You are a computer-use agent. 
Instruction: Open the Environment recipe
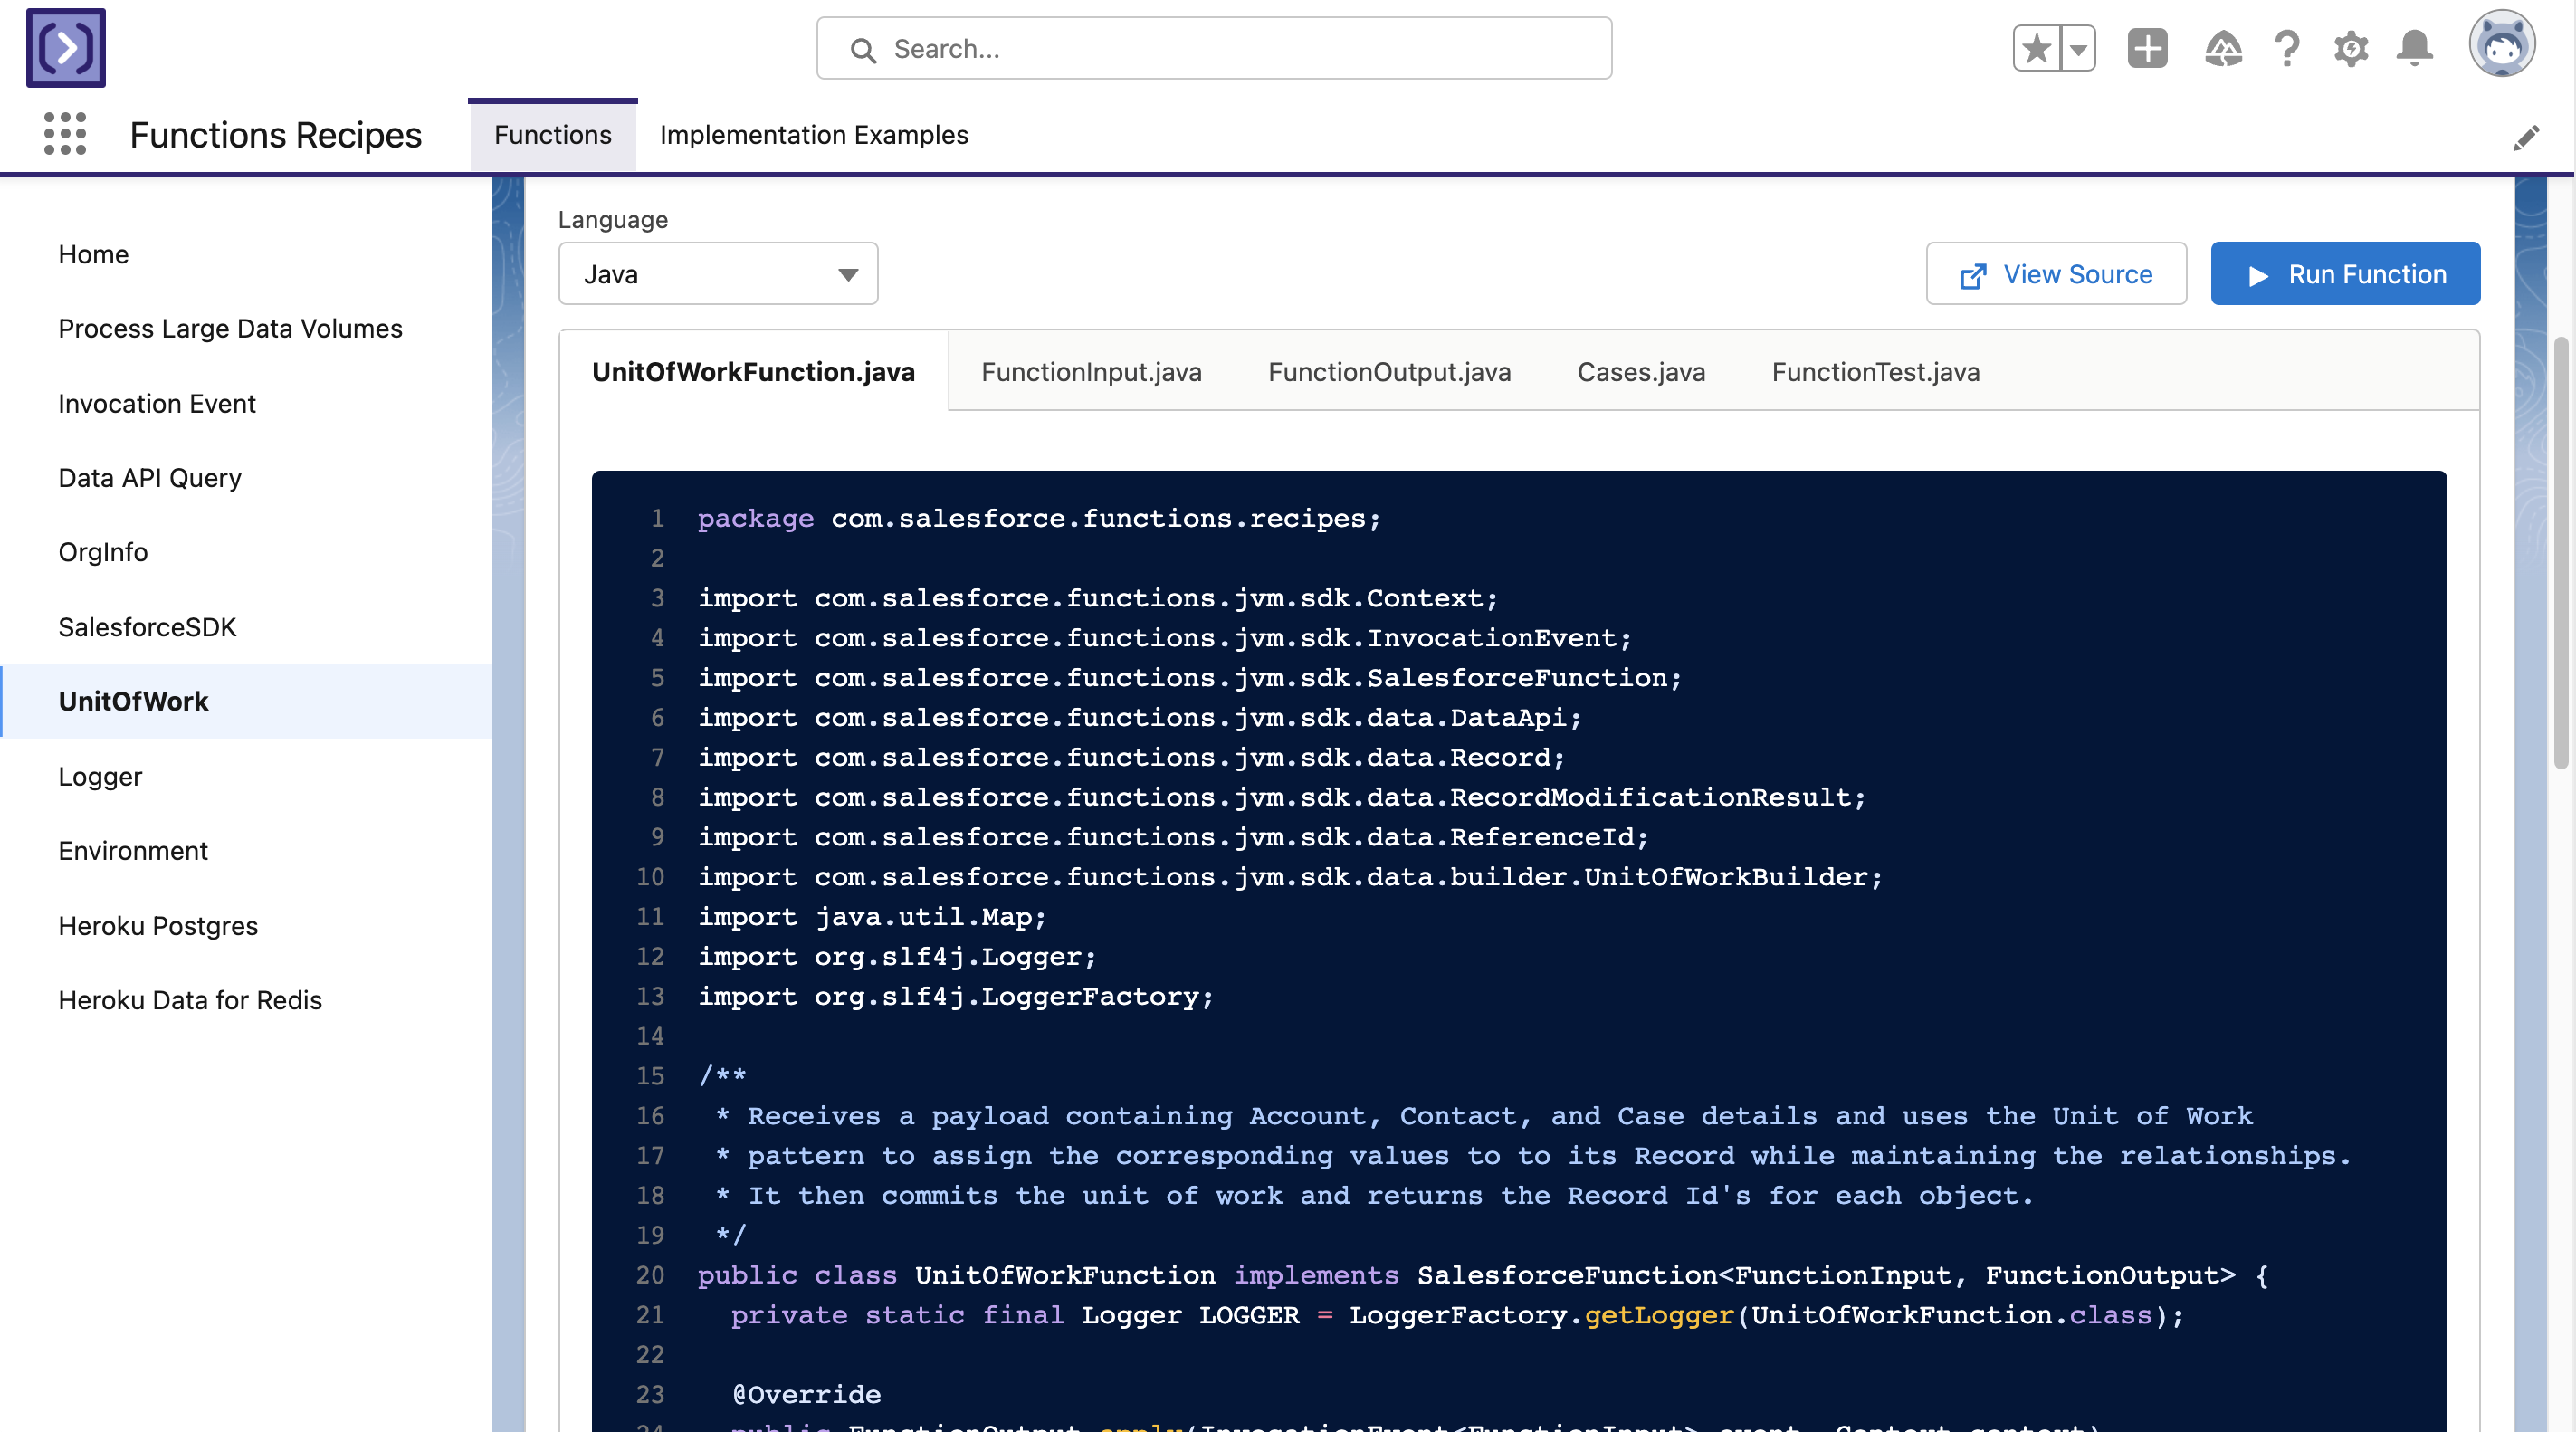click(x=246, y=850)
